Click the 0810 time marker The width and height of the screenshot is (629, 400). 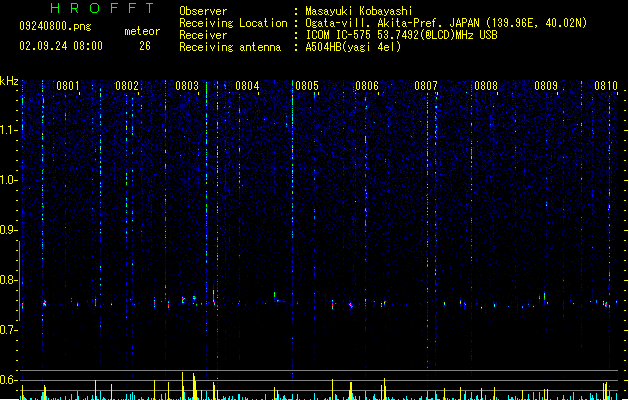[606, 86]
